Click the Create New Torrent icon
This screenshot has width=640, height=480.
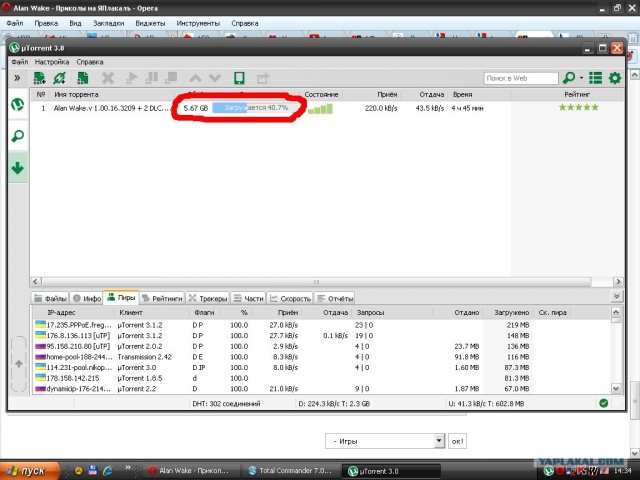83,78
